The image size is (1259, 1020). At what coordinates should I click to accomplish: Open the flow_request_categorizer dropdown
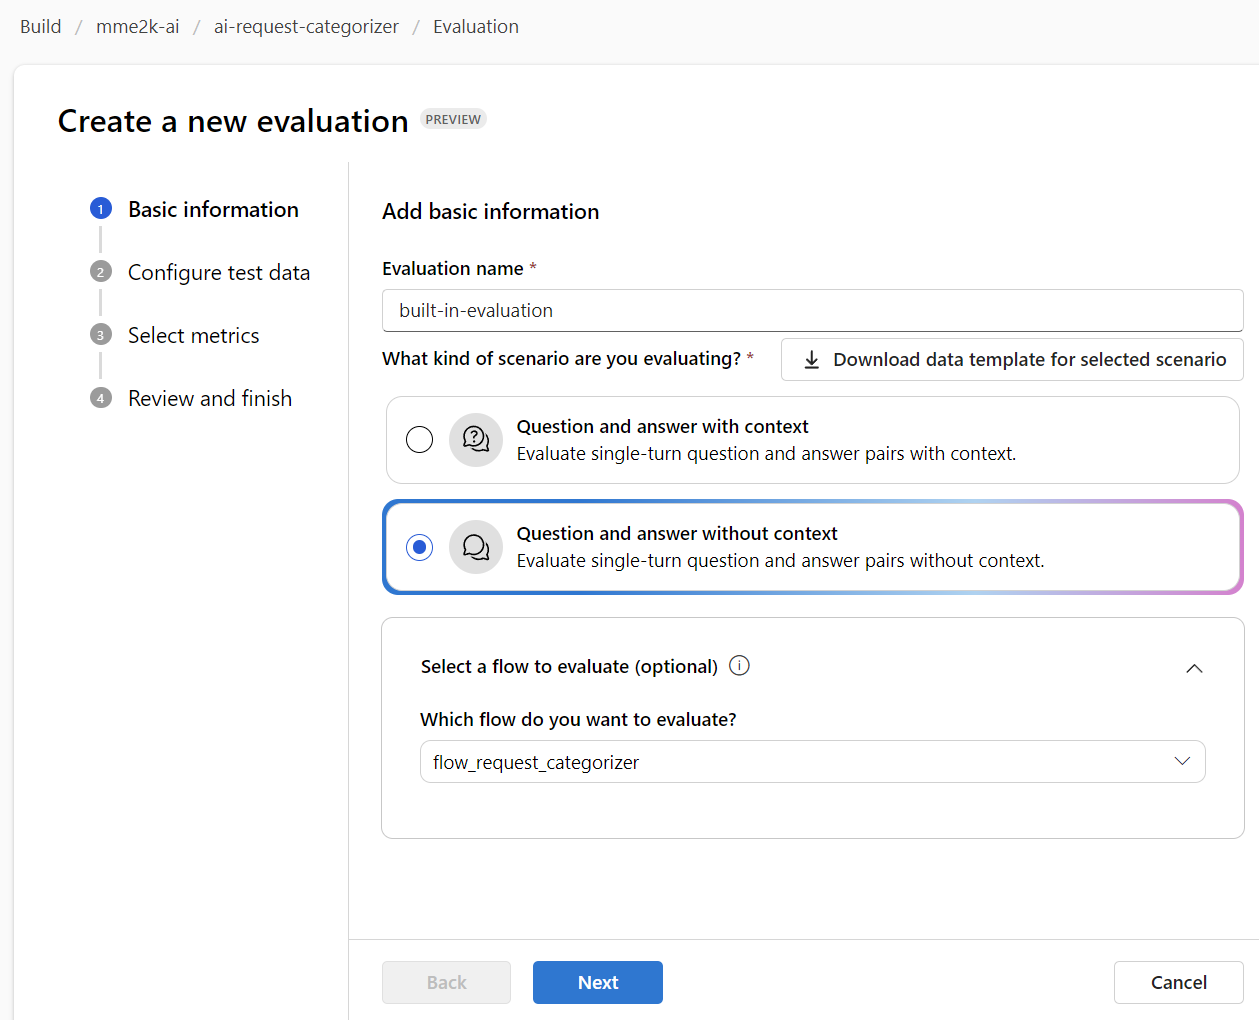pos(812,762)
